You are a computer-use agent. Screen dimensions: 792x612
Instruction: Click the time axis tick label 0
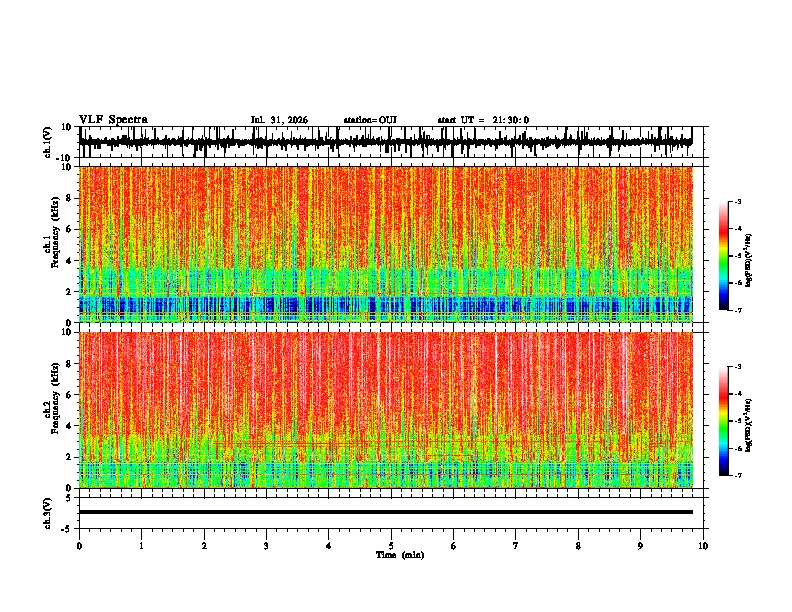pos(79,546)
